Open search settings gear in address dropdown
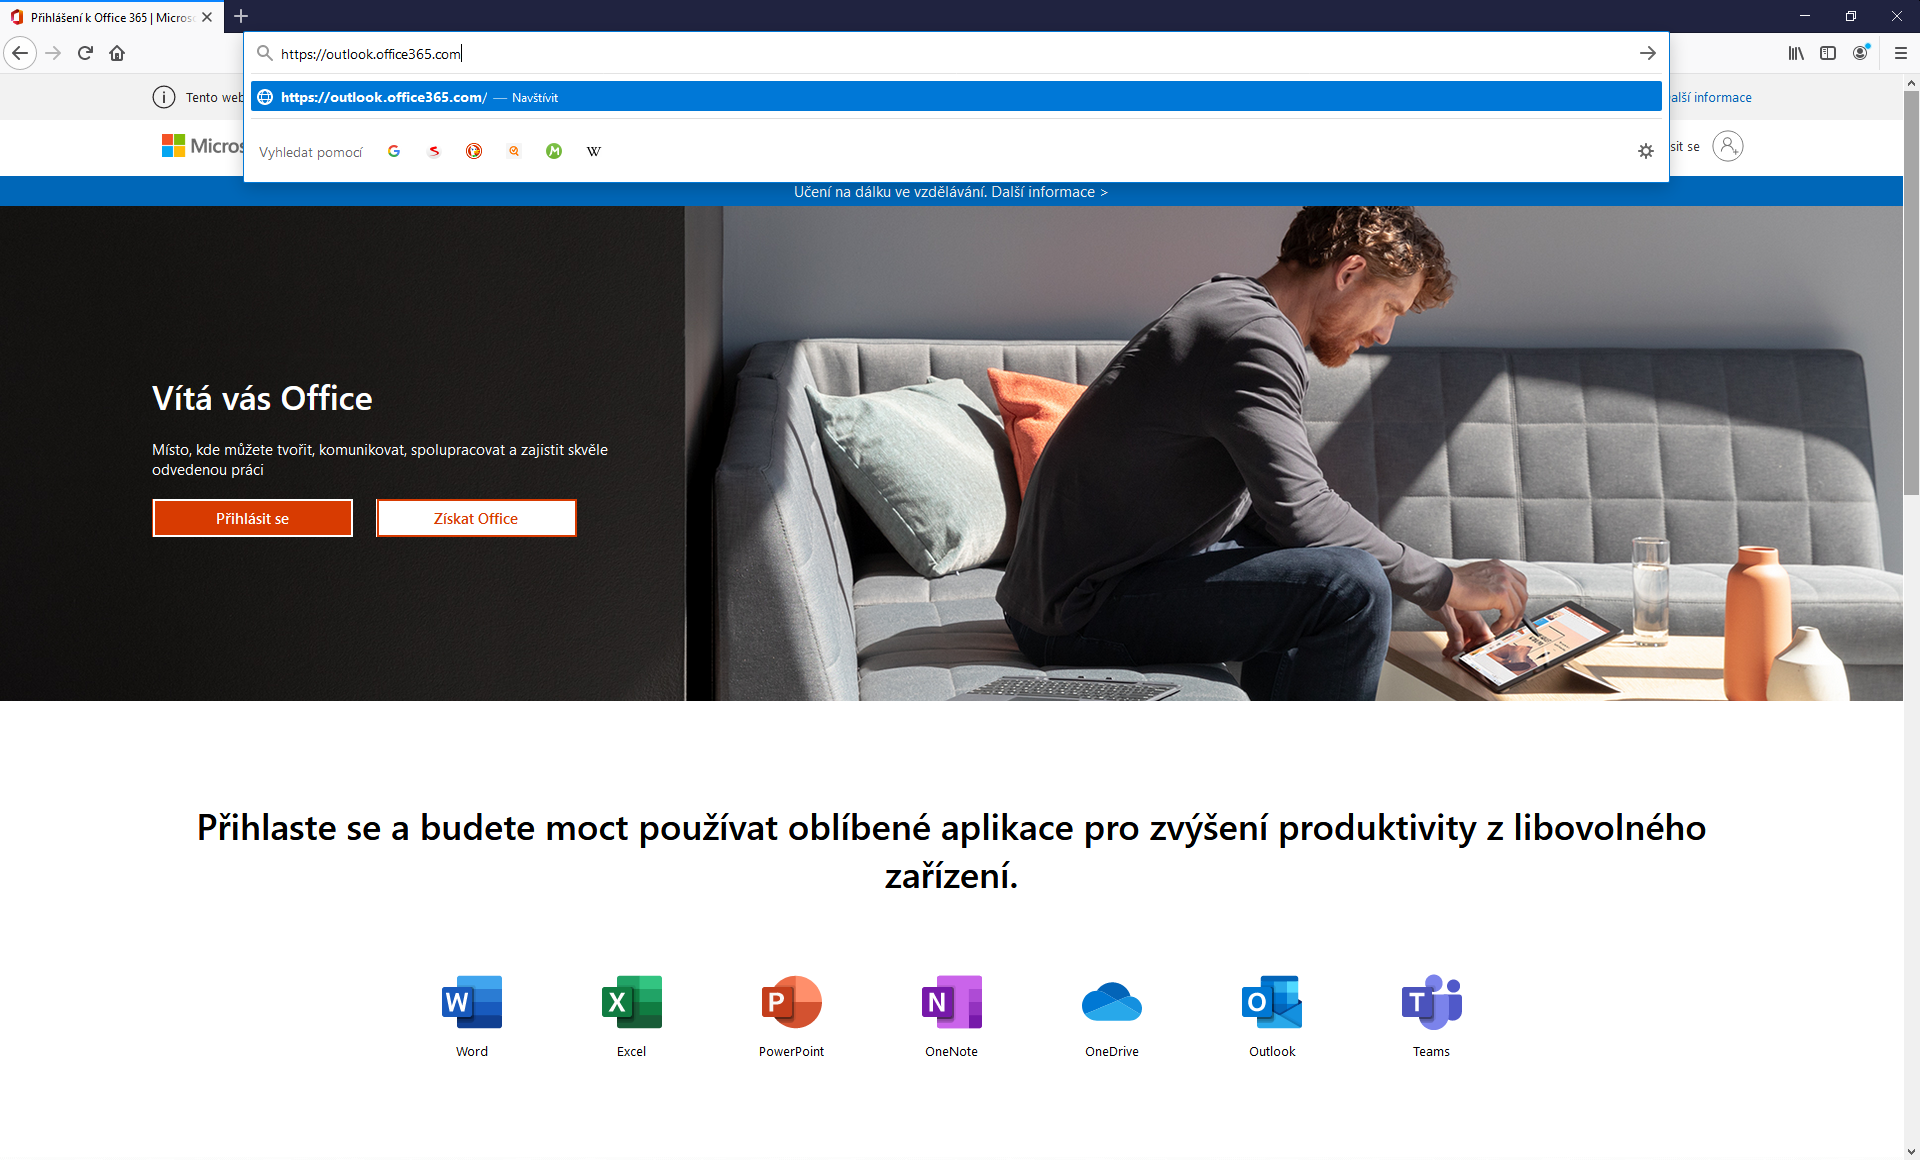 tap(1646, 151)
